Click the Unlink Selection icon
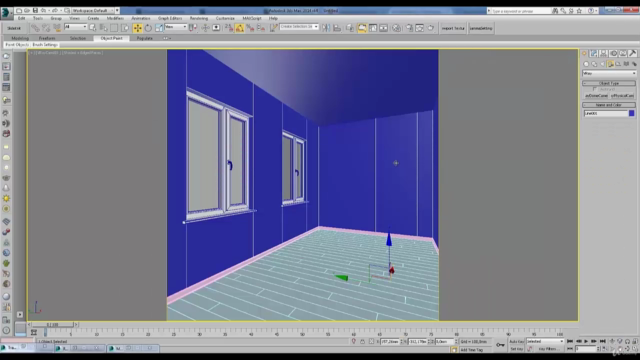 click(x=46, y=28)
